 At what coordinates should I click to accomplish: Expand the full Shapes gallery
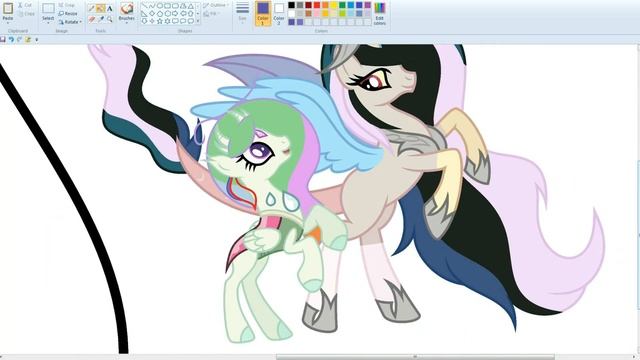(198, 21)
